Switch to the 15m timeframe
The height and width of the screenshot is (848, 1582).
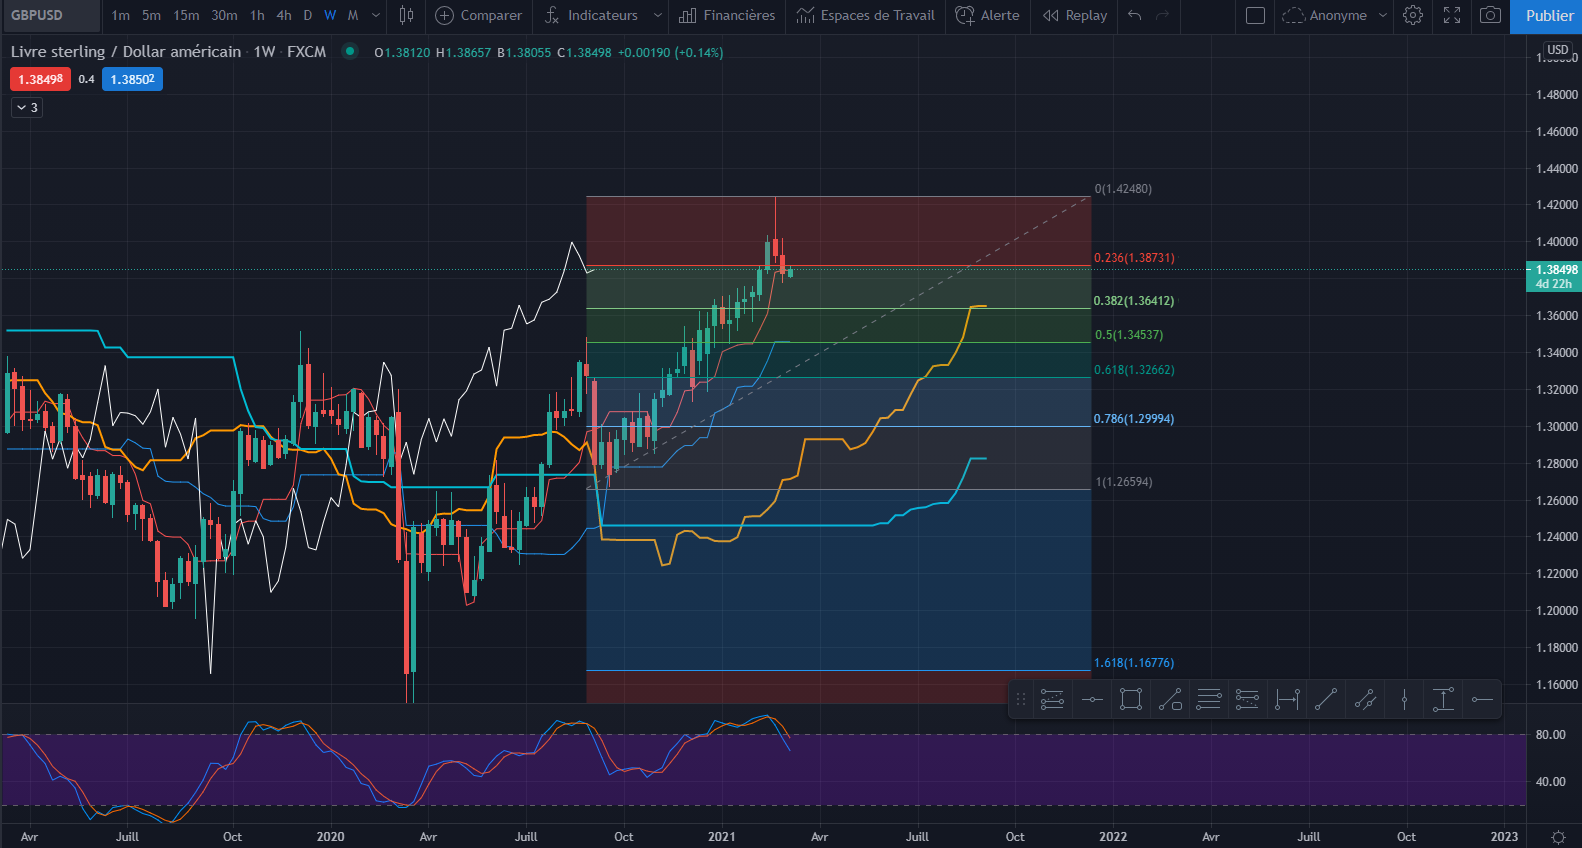(x=186, y=15)
